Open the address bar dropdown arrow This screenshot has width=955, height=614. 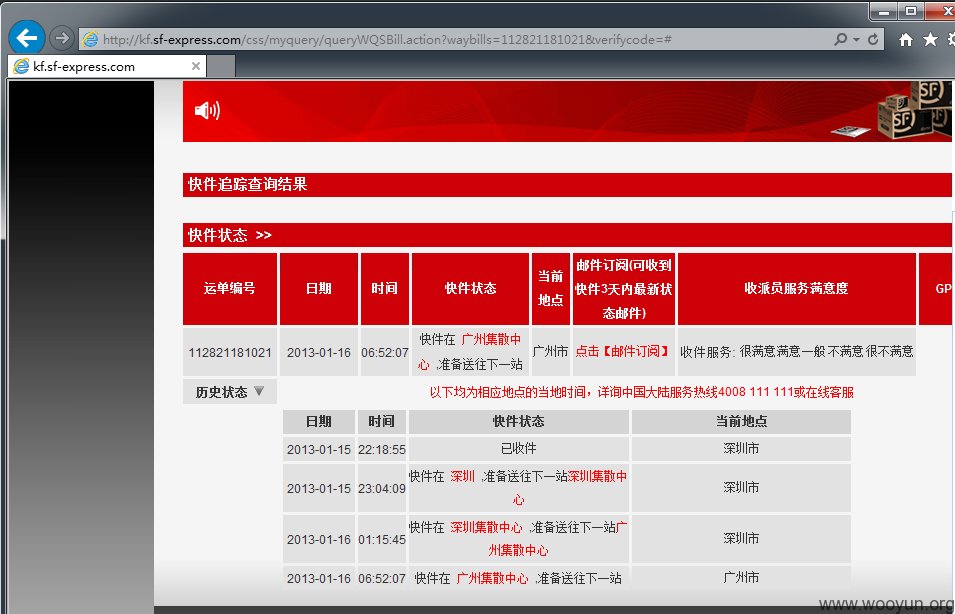[856, 40]
